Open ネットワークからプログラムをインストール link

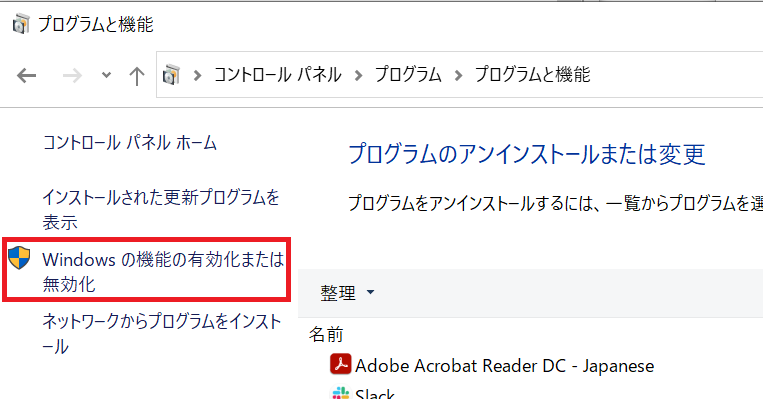point(162,334)
